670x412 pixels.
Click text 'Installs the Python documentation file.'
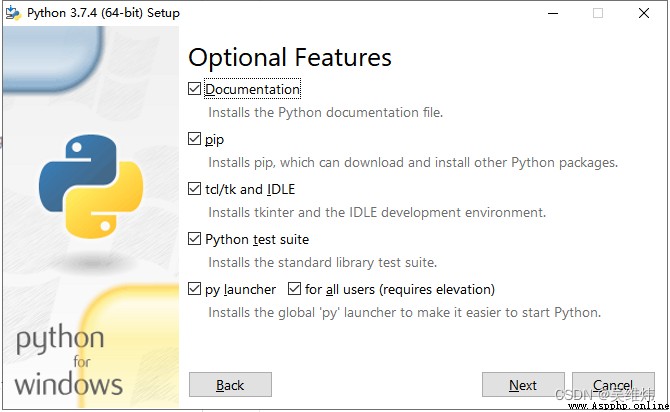click(326, 112)
